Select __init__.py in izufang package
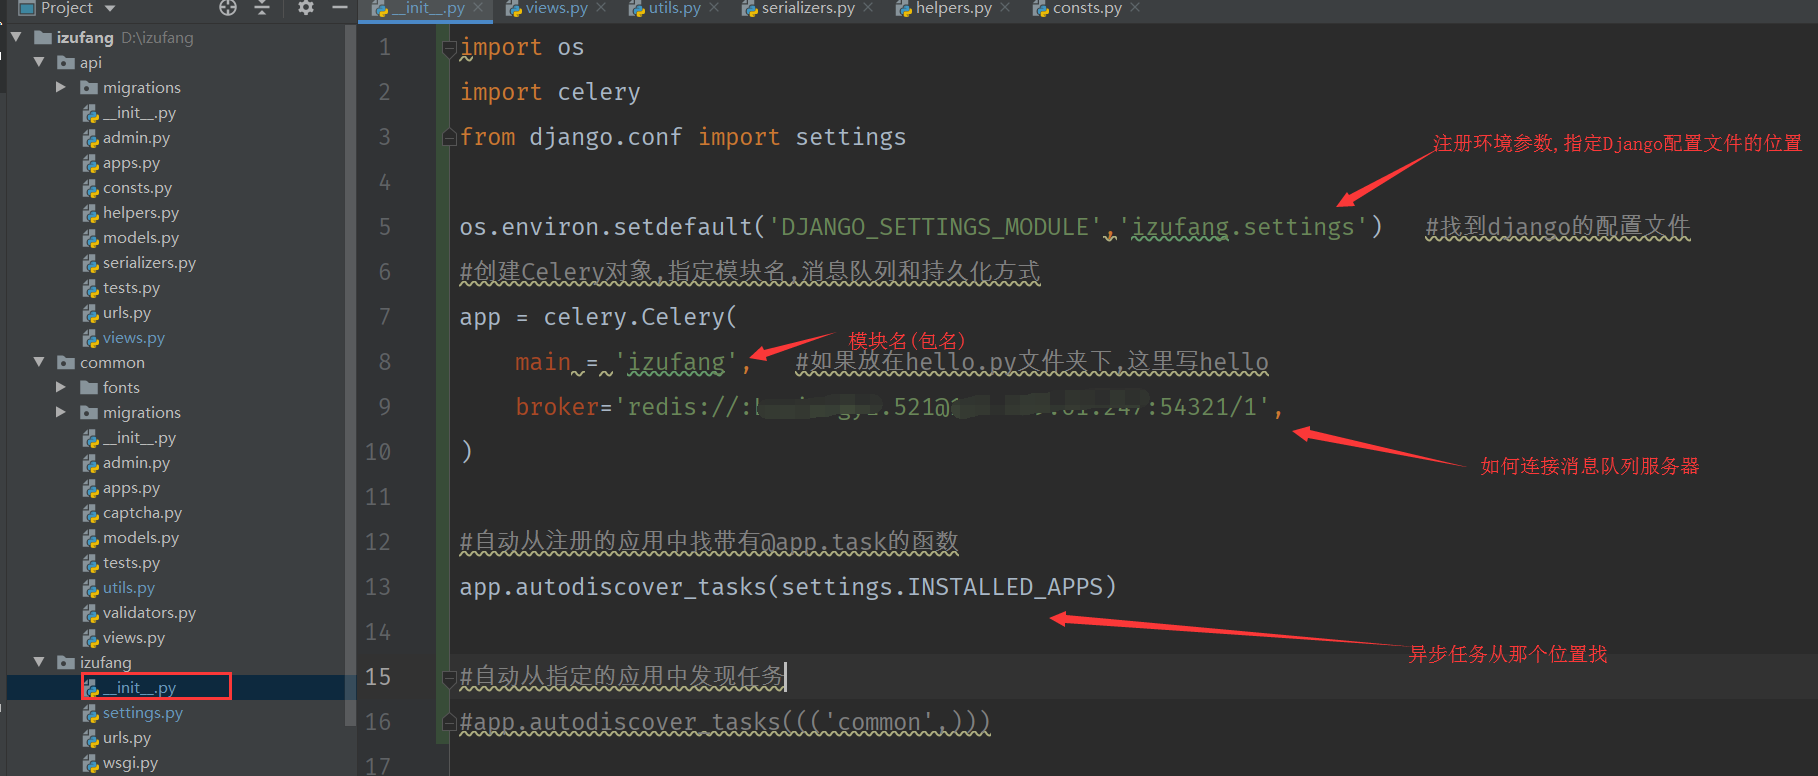This screenshot has height=776, width=1818. [139, 688]
